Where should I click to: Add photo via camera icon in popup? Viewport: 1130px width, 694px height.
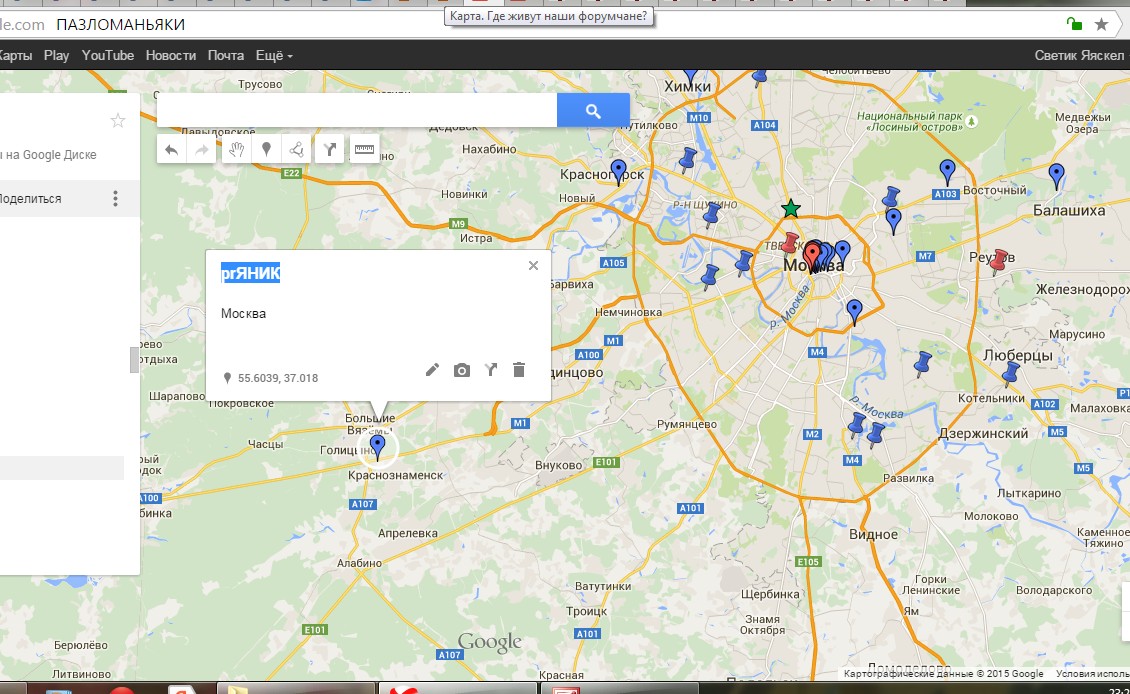461,370
